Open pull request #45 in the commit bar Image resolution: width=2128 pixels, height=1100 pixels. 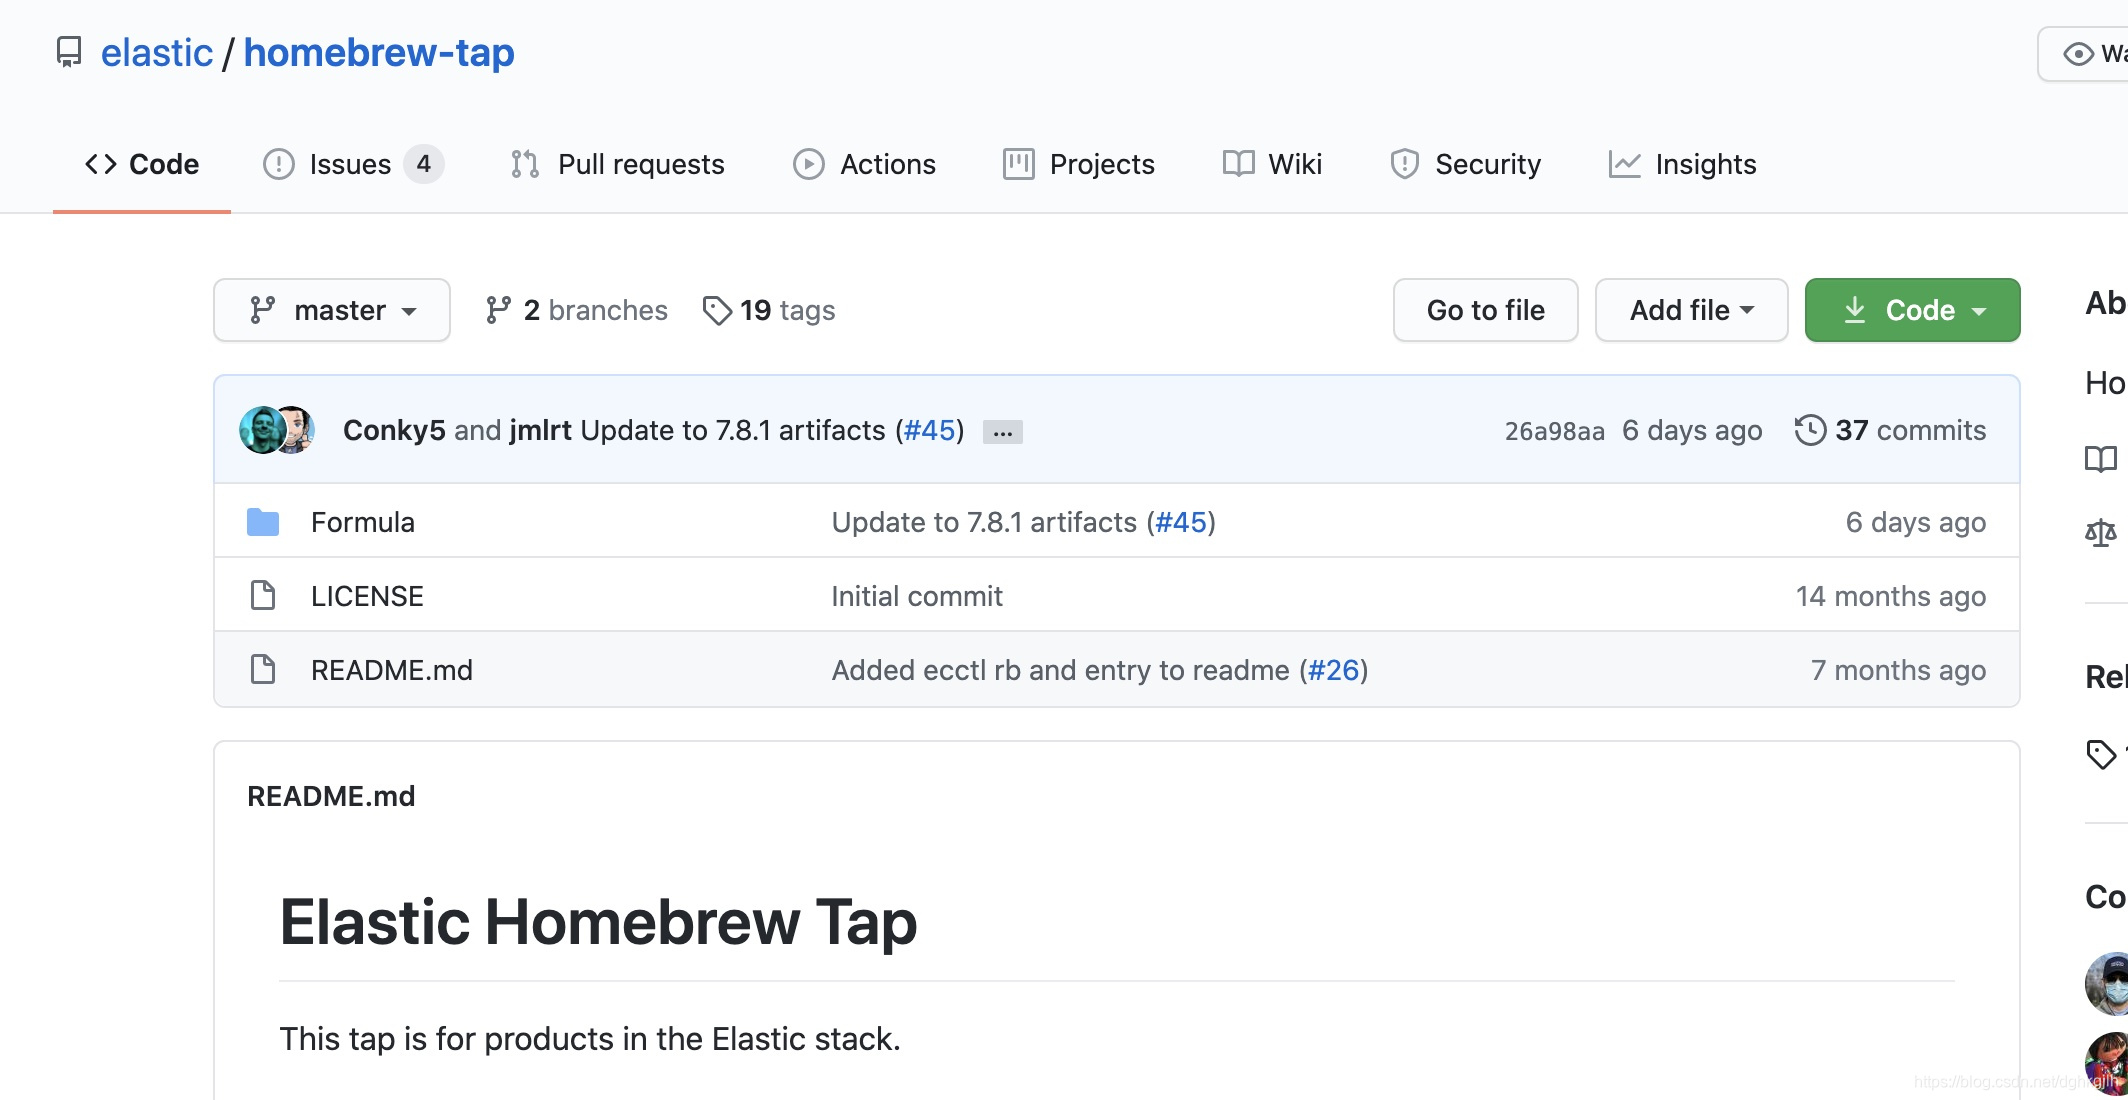(x=930, y=430)
